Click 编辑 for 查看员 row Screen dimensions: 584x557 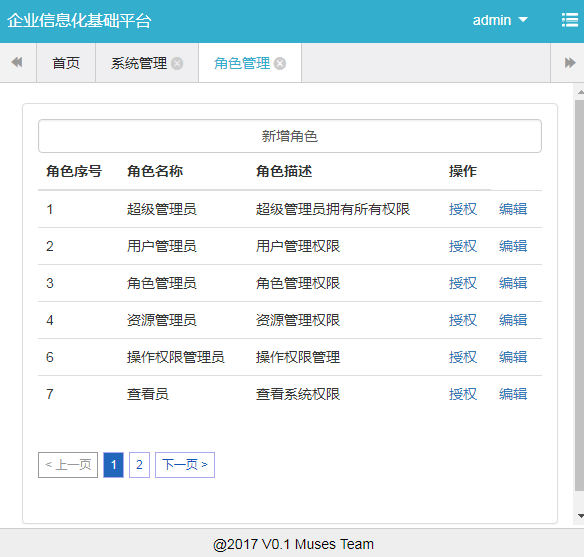click(x=513, y=394)
